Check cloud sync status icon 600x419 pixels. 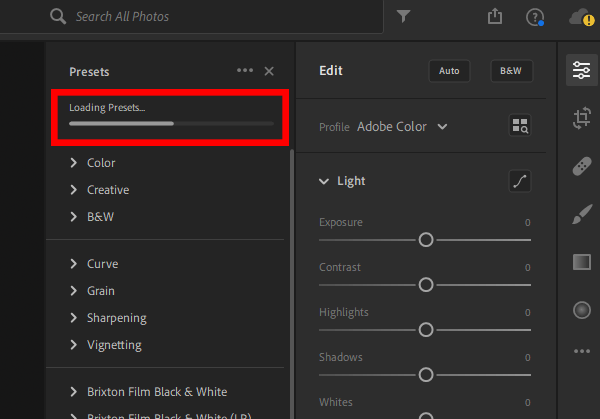point(582,17)
